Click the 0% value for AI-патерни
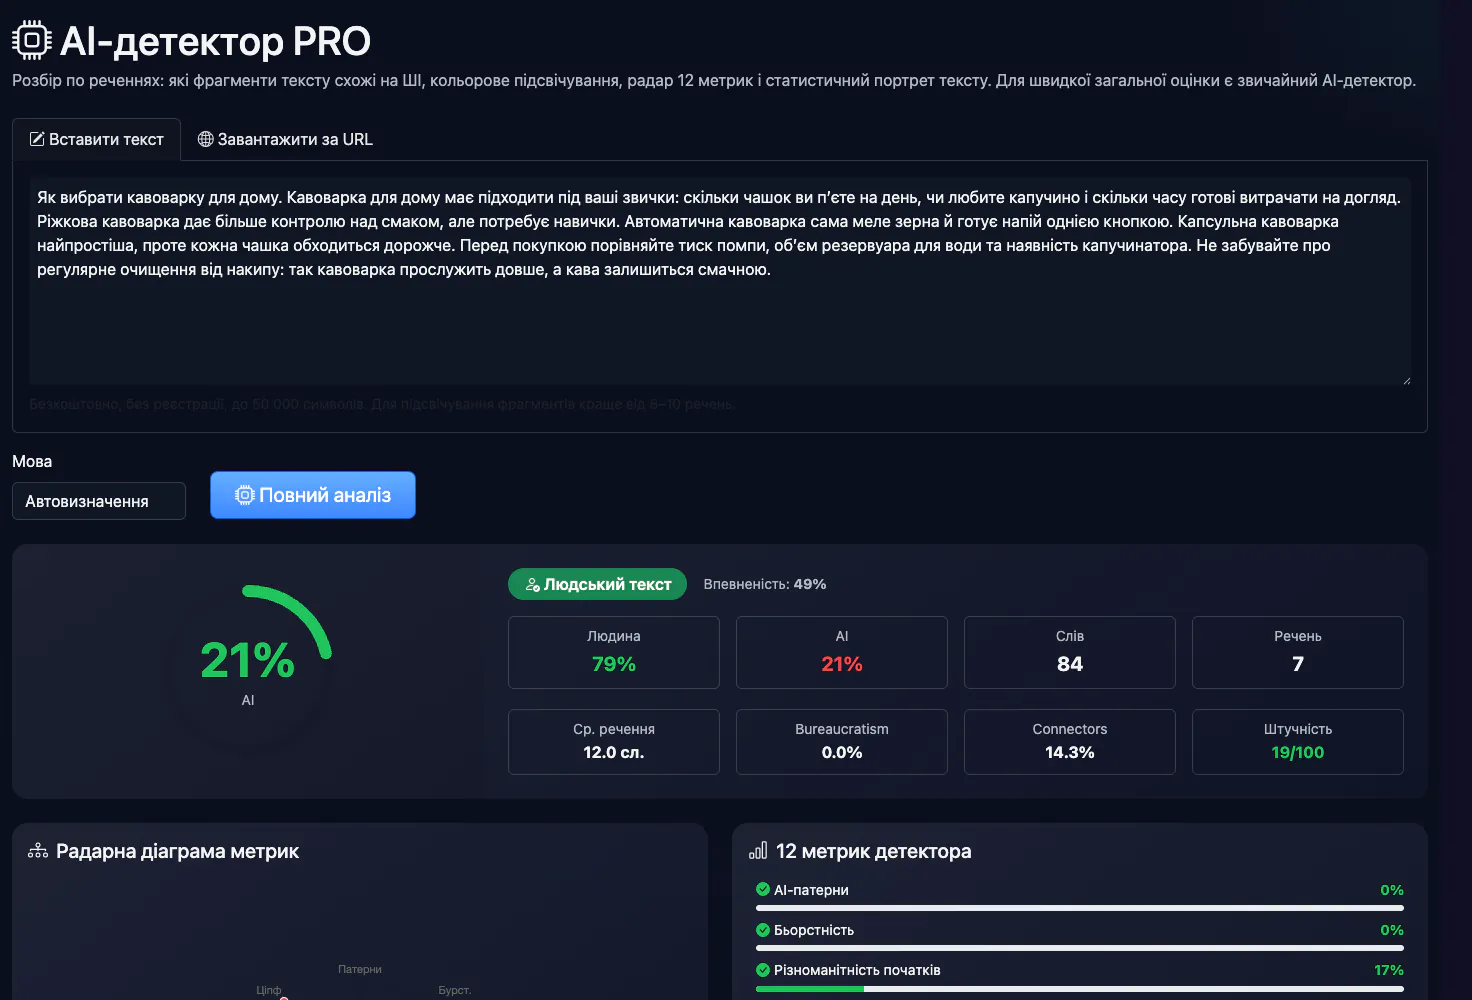 tap(1392, 890)
